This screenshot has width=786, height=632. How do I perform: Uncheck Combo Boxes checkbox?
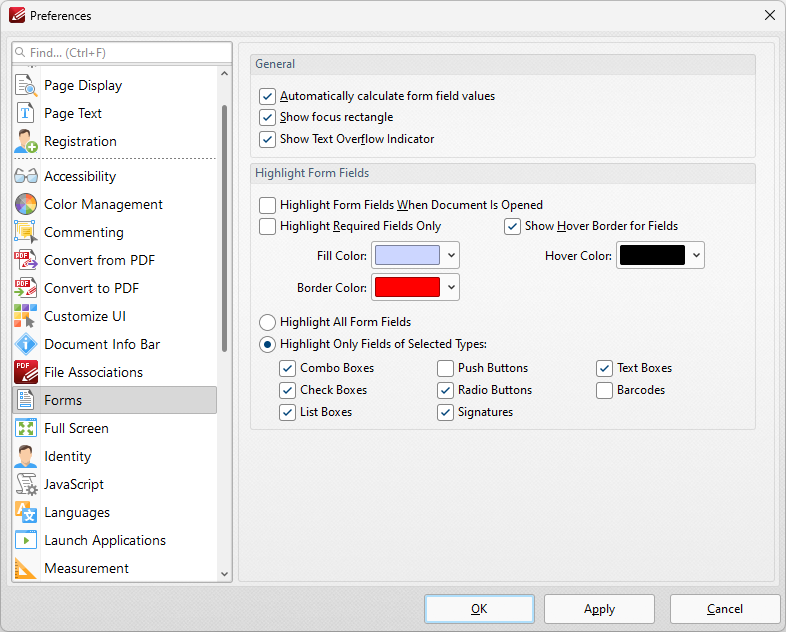(x=287, y=368)
